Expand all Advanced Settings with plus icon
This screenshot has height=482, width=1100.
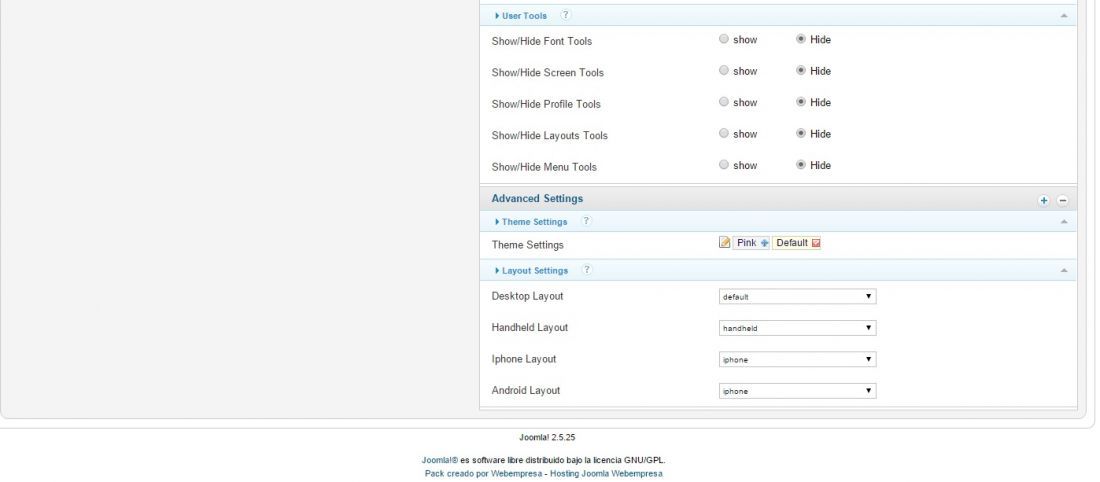point(1044,201)
